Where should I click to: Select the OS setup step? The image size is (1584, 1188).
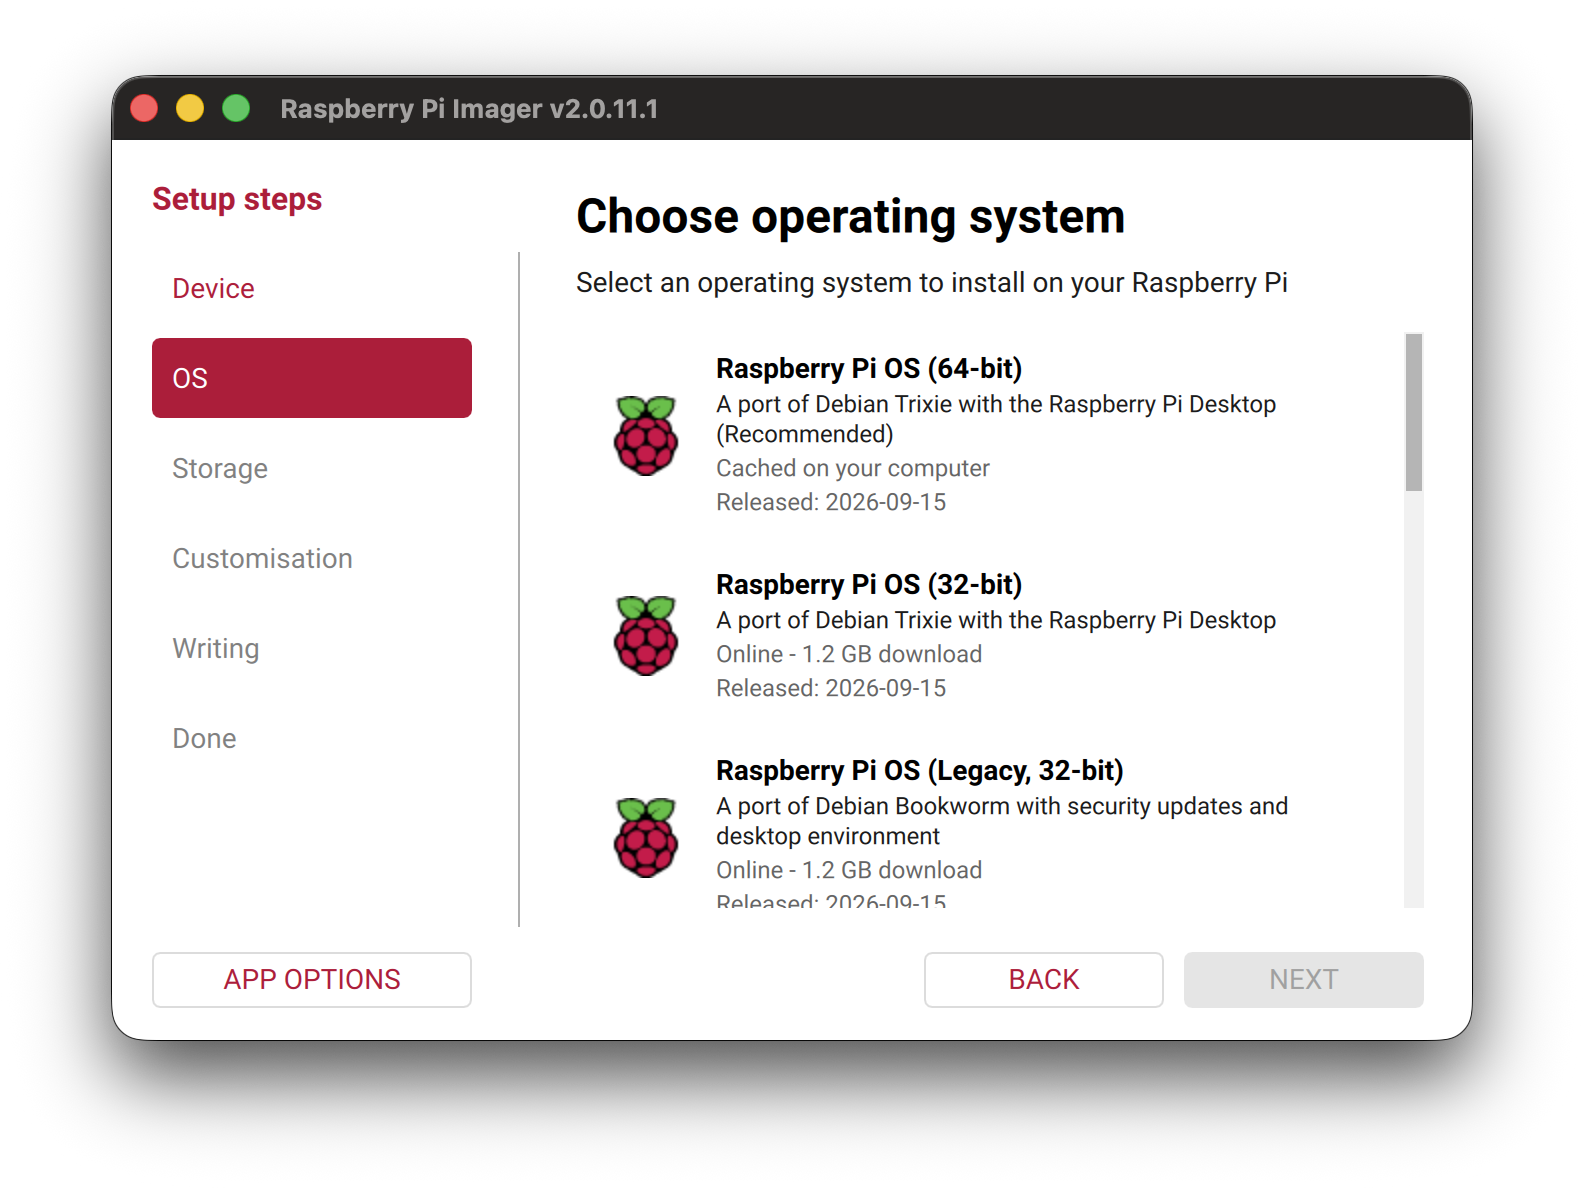[312, 378]
